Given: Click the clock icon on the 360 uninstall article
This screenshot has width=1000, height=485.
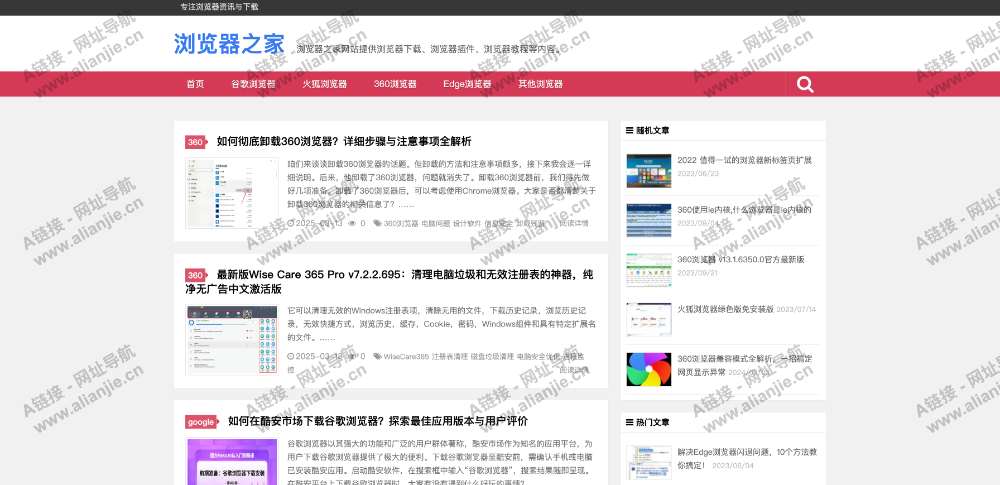Looking at the screenshot, I should click(291, 223).
